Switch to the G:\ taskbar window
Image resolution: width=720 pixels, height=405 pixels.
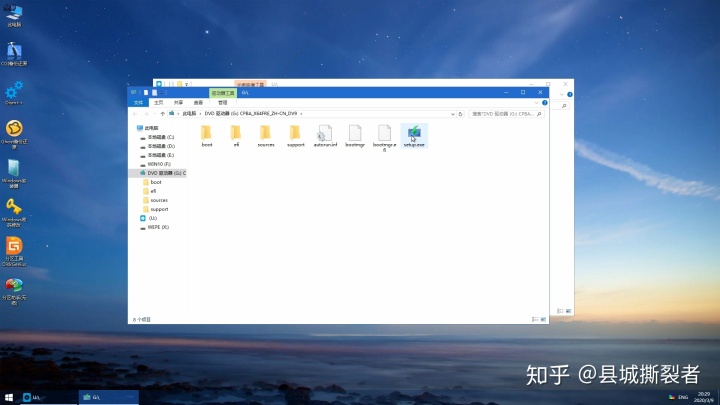pos(108,397)
